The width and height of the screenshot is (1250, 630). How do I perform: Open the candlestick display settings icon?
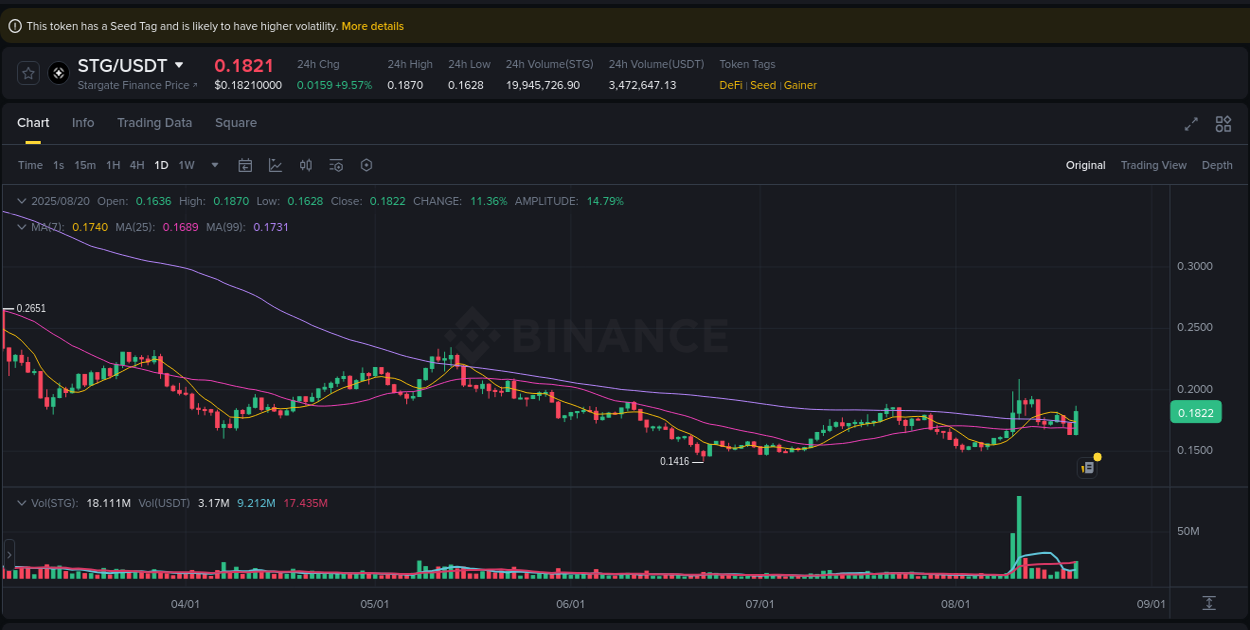coord(306,164)
